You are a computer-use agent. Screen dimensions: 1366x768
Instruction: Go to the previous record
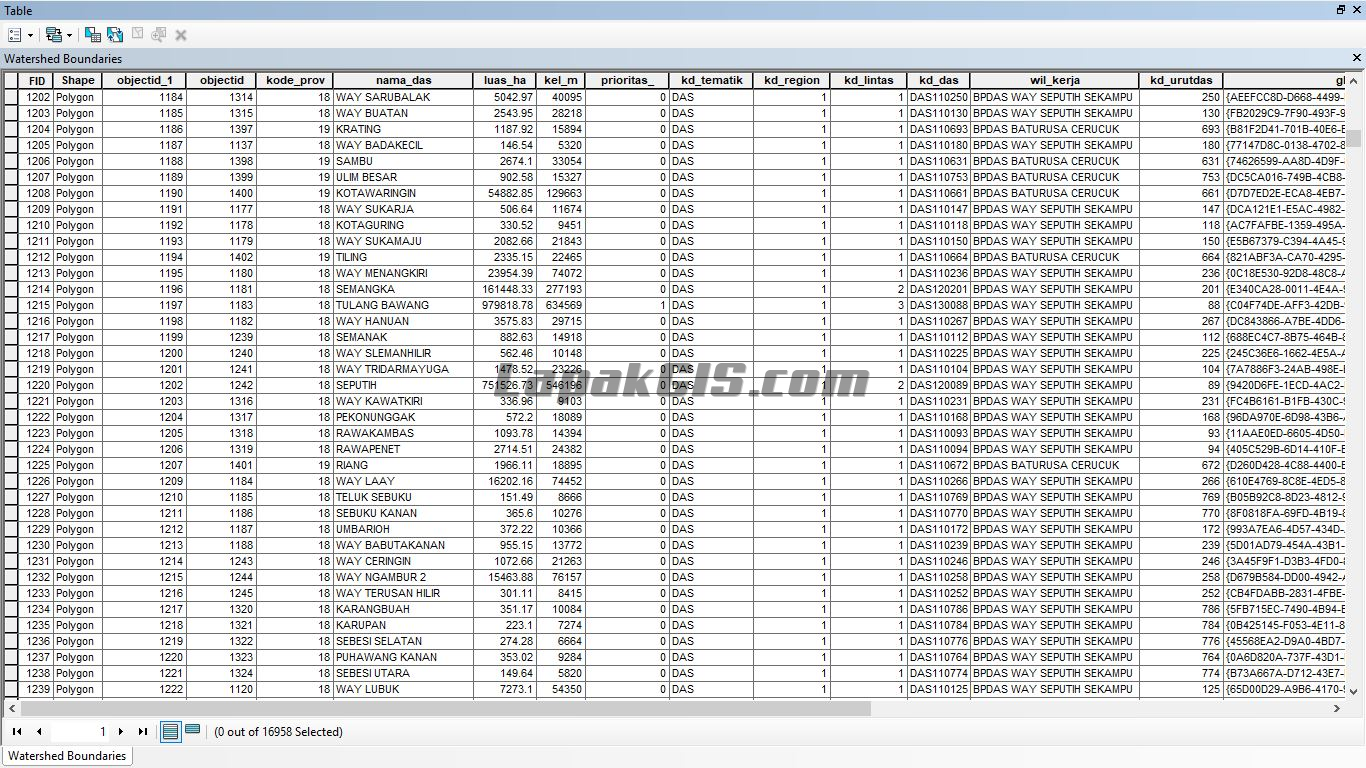click(40, 732)
